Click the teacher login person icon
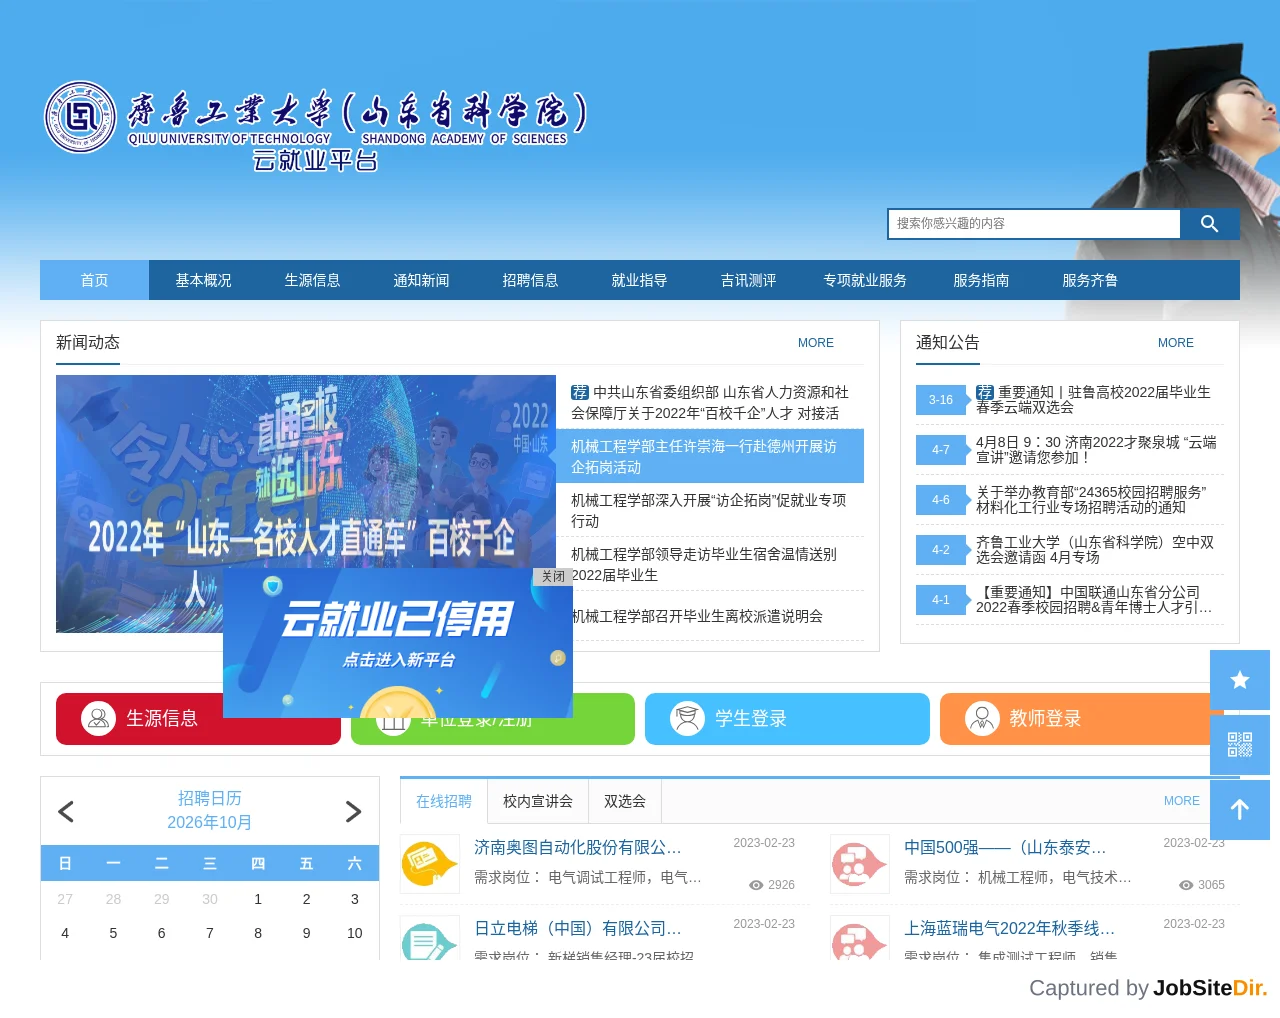Image resolution: width=1280 pixels, height=1018 pixels. pos(982,718)
